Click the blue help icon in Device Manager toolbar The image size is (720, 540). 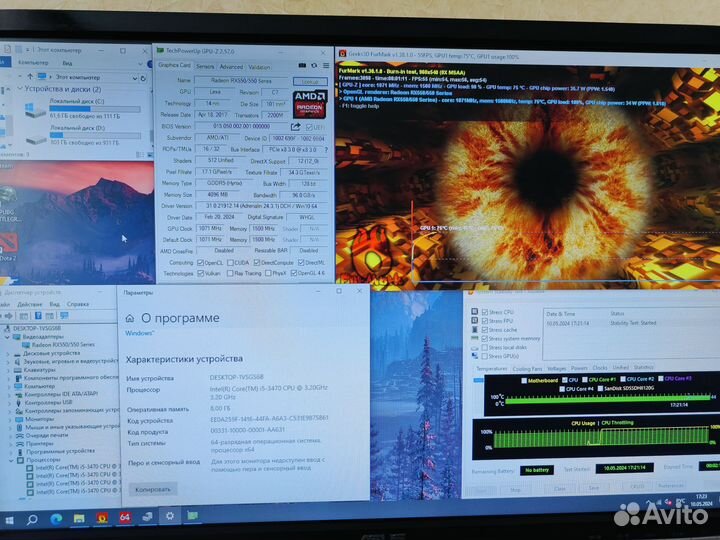coord(38,316)
